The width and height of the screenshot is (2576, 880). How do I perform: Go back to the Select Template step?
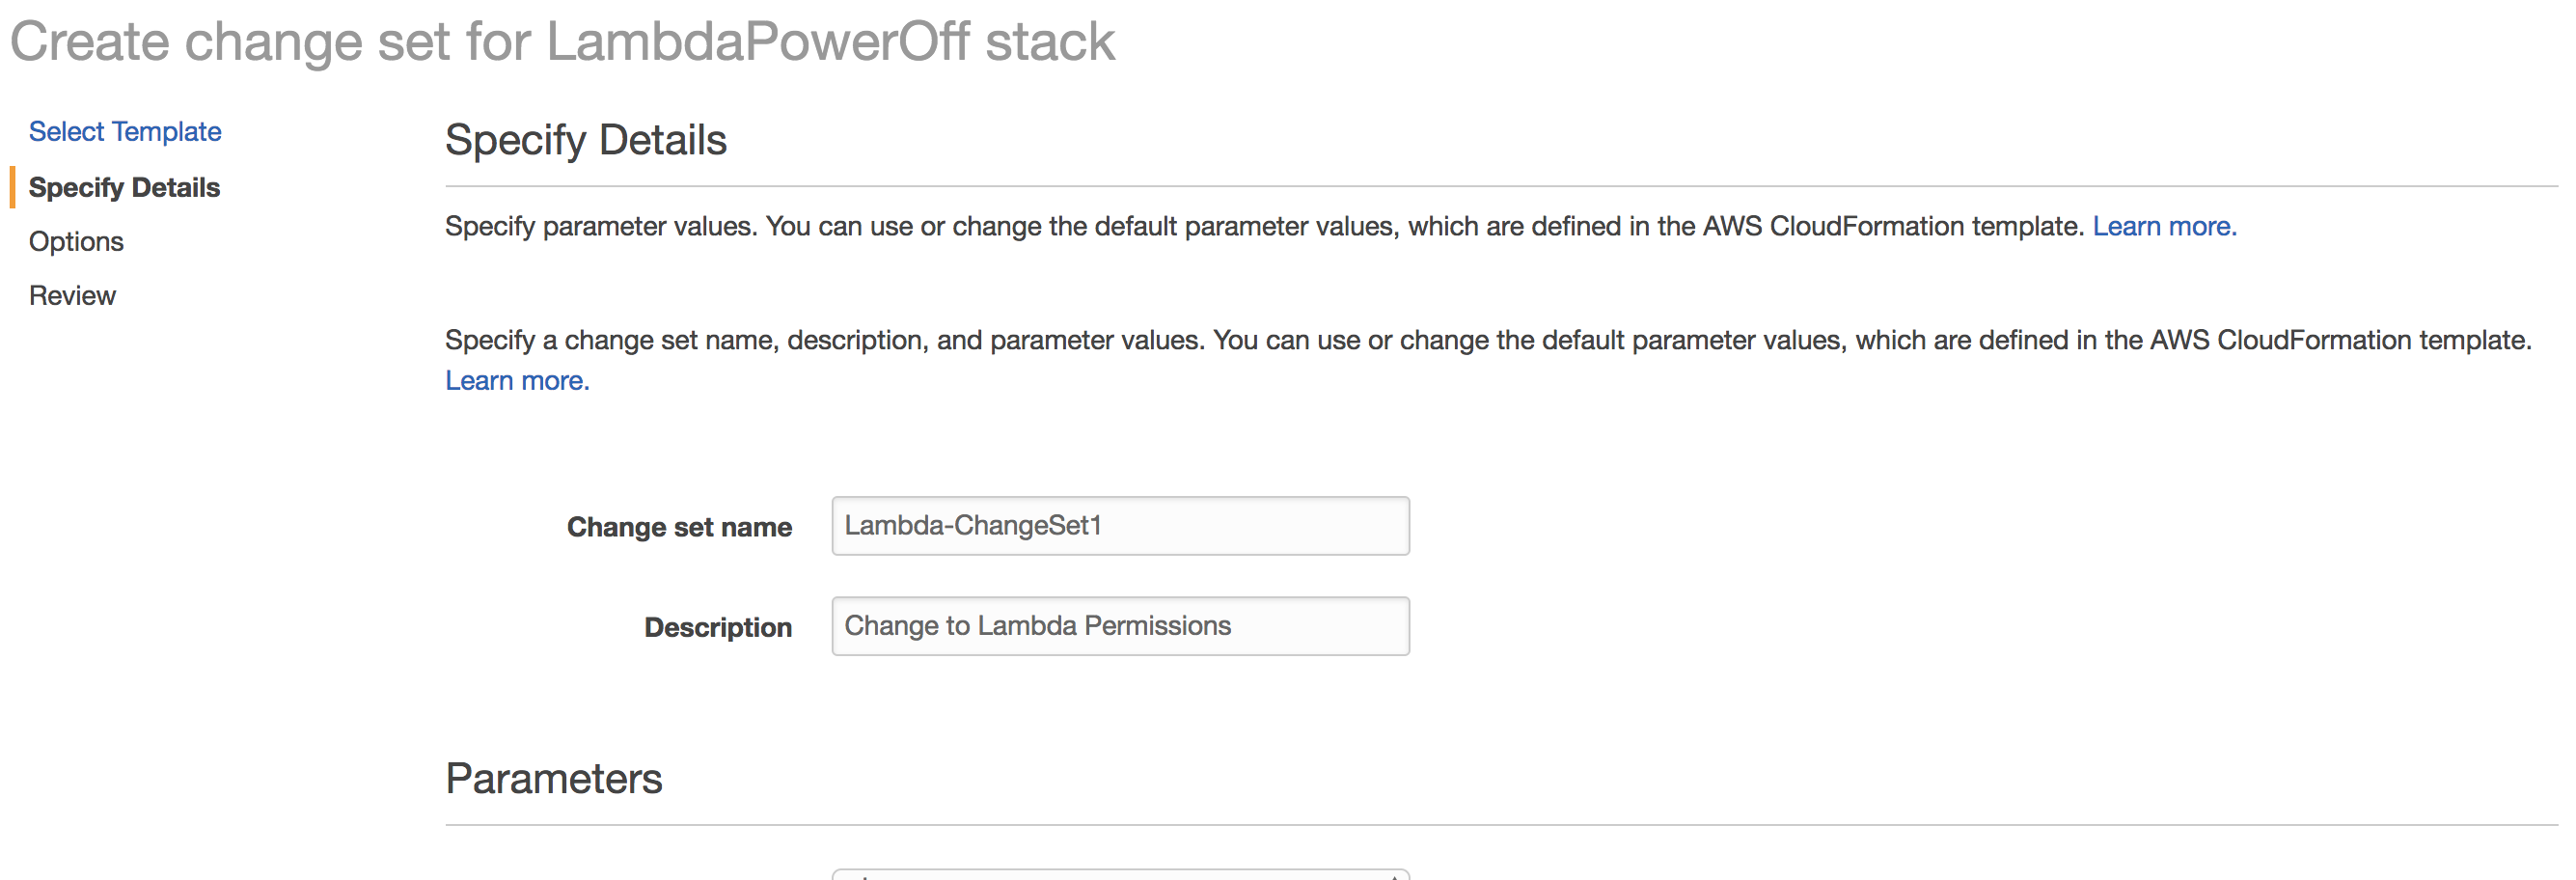click(125, 131)
